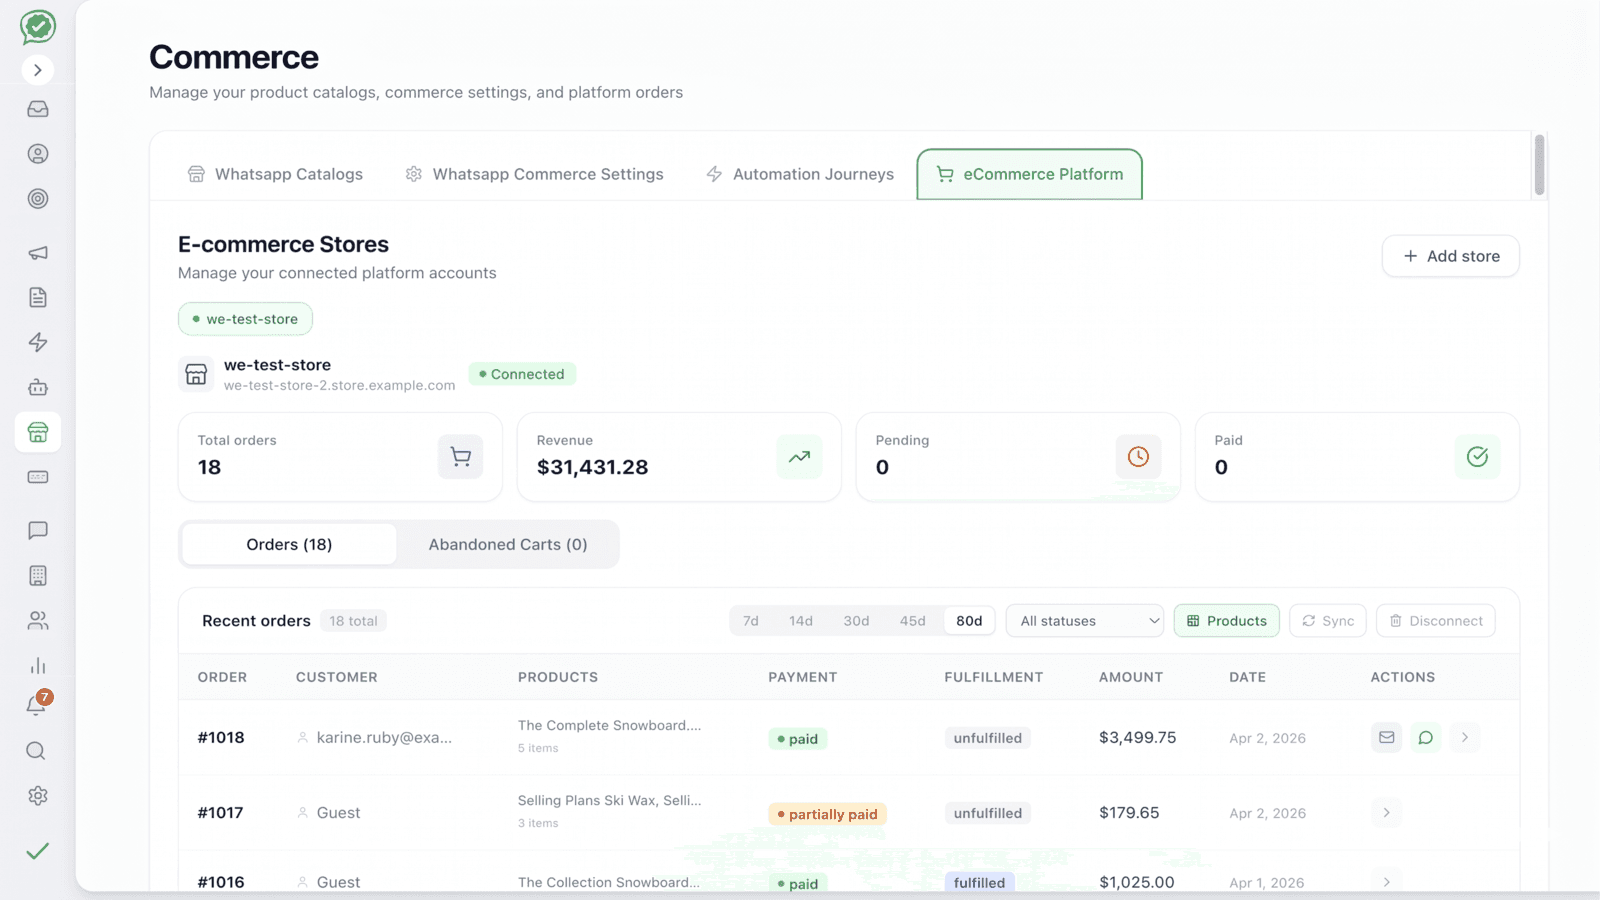Select the active store commerce icon in sidebar
This screenshot has width=1600, height=900.
coord(38,432)
